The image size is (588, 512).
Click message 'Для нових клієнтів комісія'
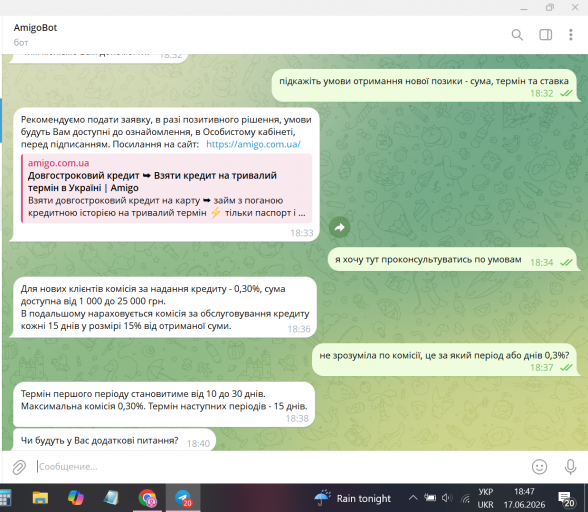click(165, 307)
